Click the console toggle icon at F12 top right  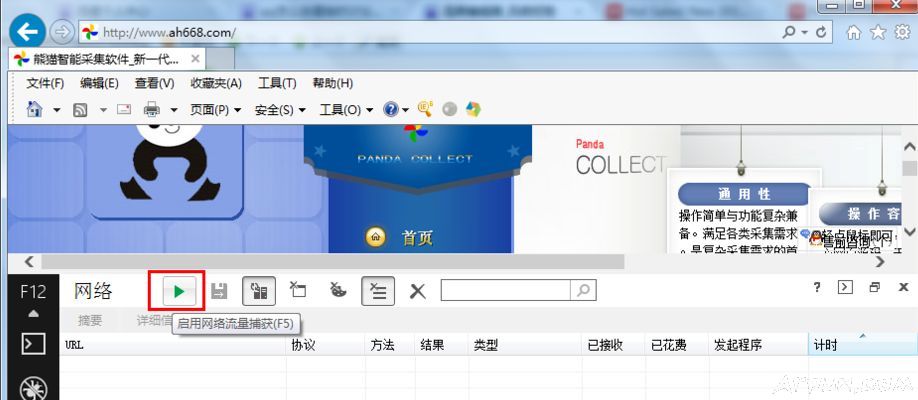[845, 287]
